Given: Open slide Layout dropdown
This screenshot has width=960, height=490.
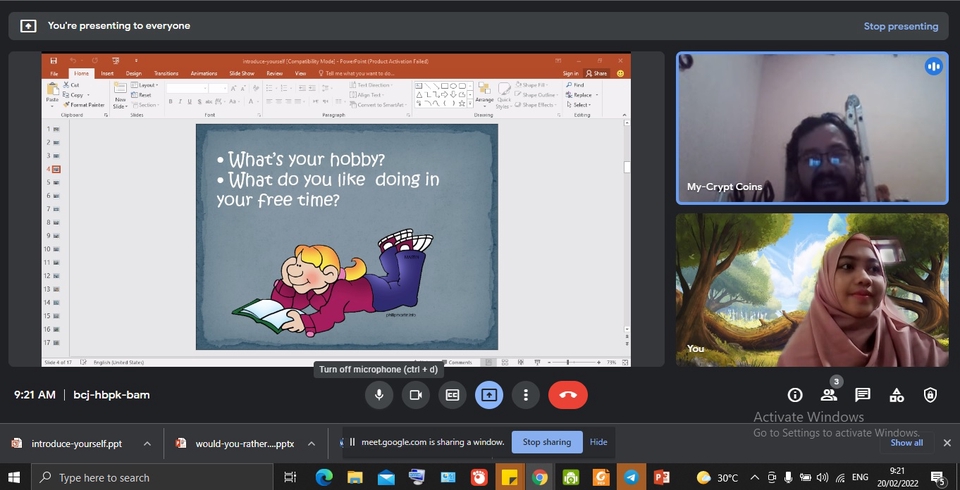Looking at the screenshot, I should [x=144, y=85].
